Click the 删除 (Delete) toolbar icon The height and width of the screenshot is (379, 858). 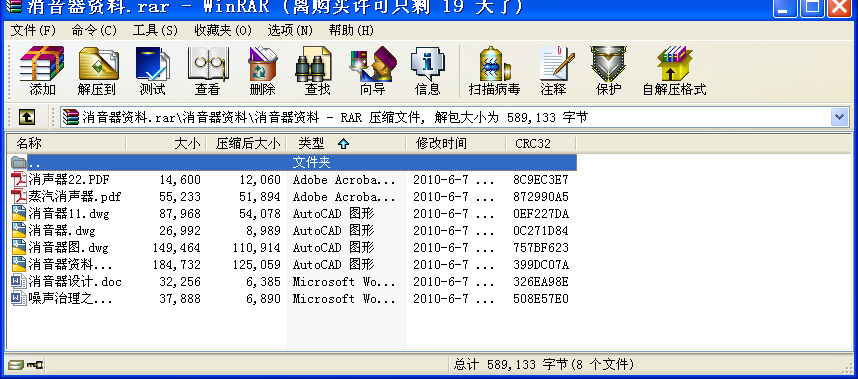(x=262, y=71)
